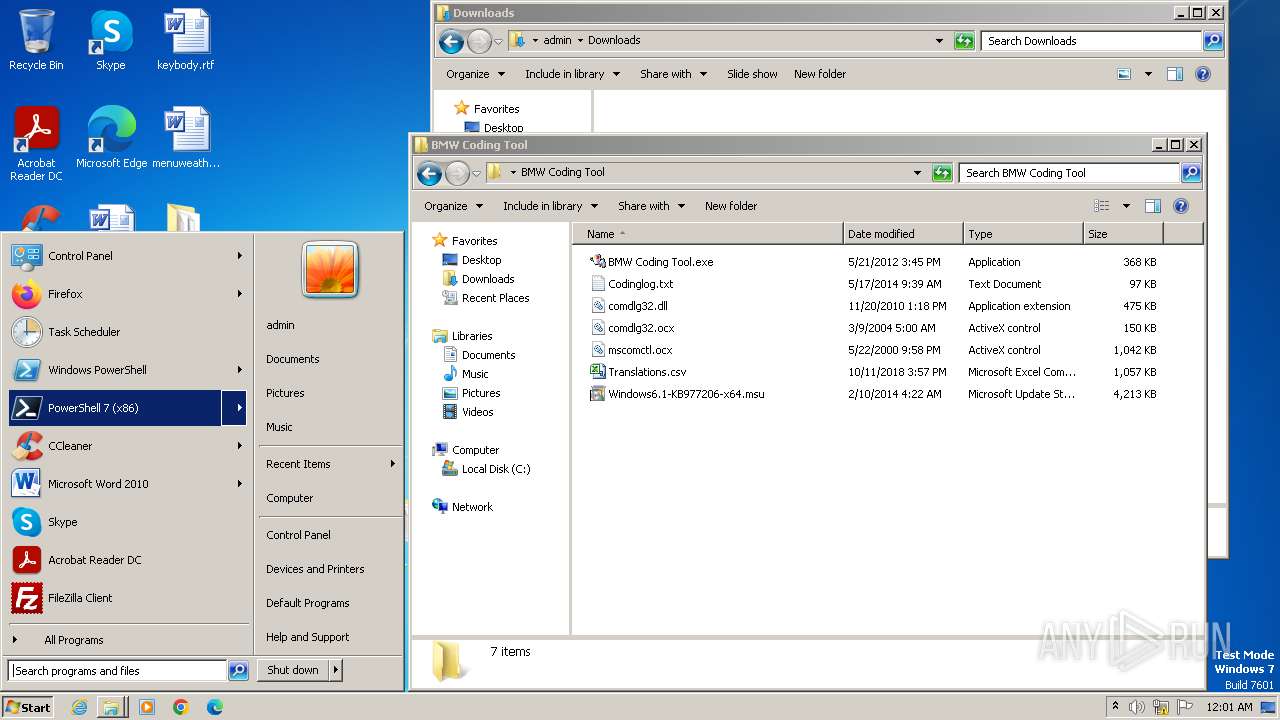Change view icon in BMW Coding Tool window
Viewport: 1280px width, 720px height.
pos(1102,206)
